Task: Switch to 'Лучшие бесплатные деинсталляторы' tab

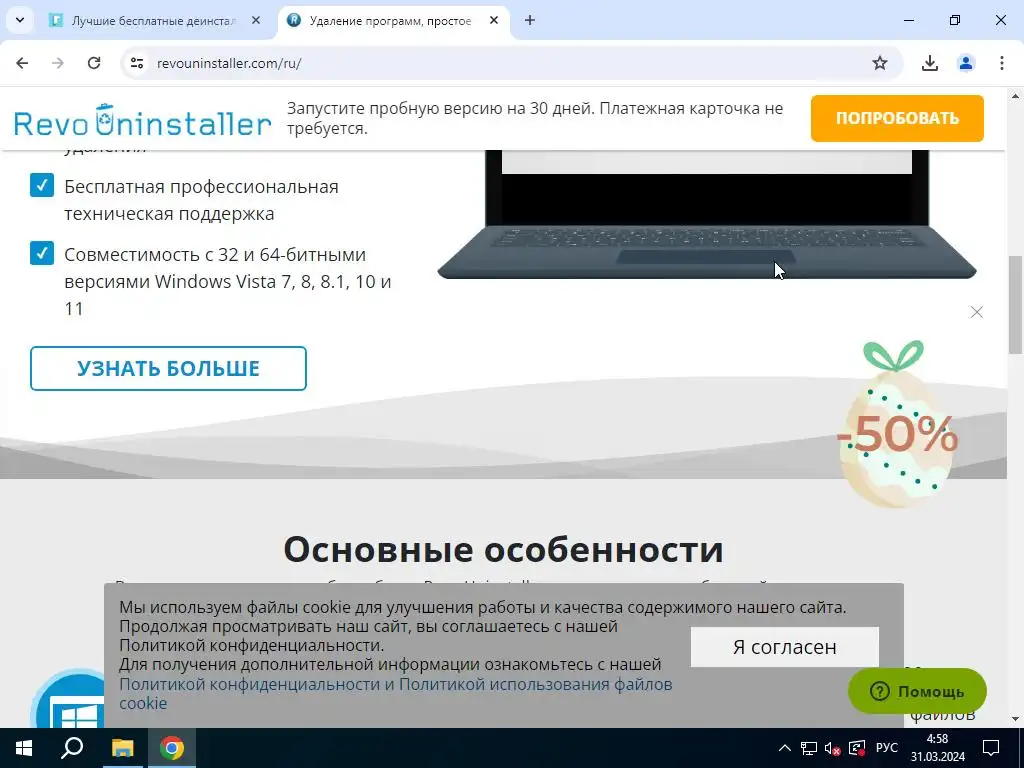Action: click(x=155, y=21)
